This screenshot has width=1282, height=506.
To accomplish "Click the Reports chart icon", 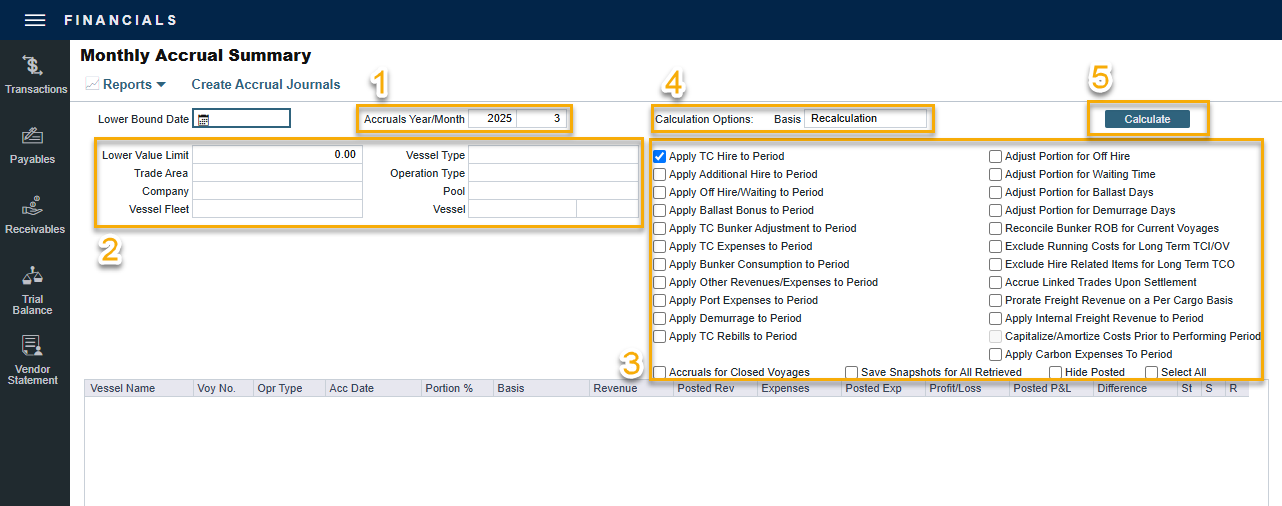I will coord(92,85).
